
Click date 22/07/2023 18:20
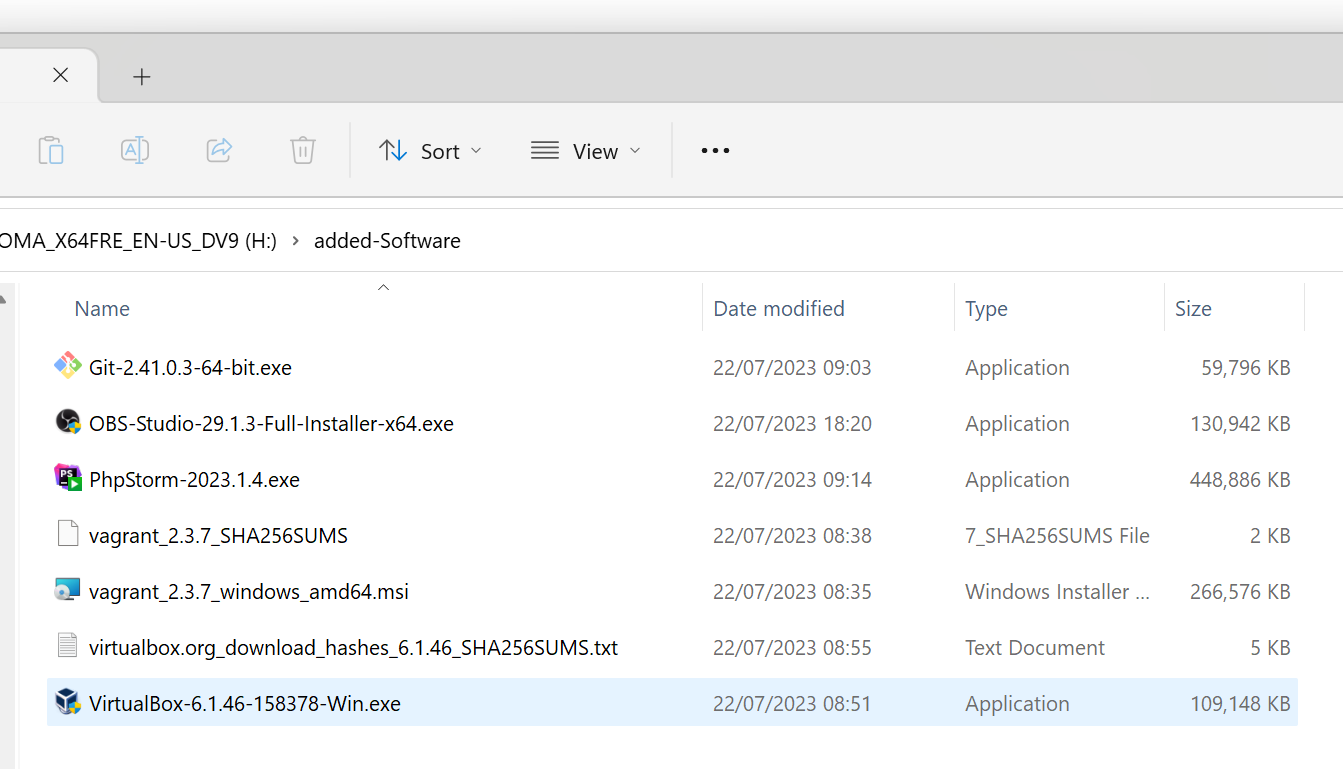792,424
